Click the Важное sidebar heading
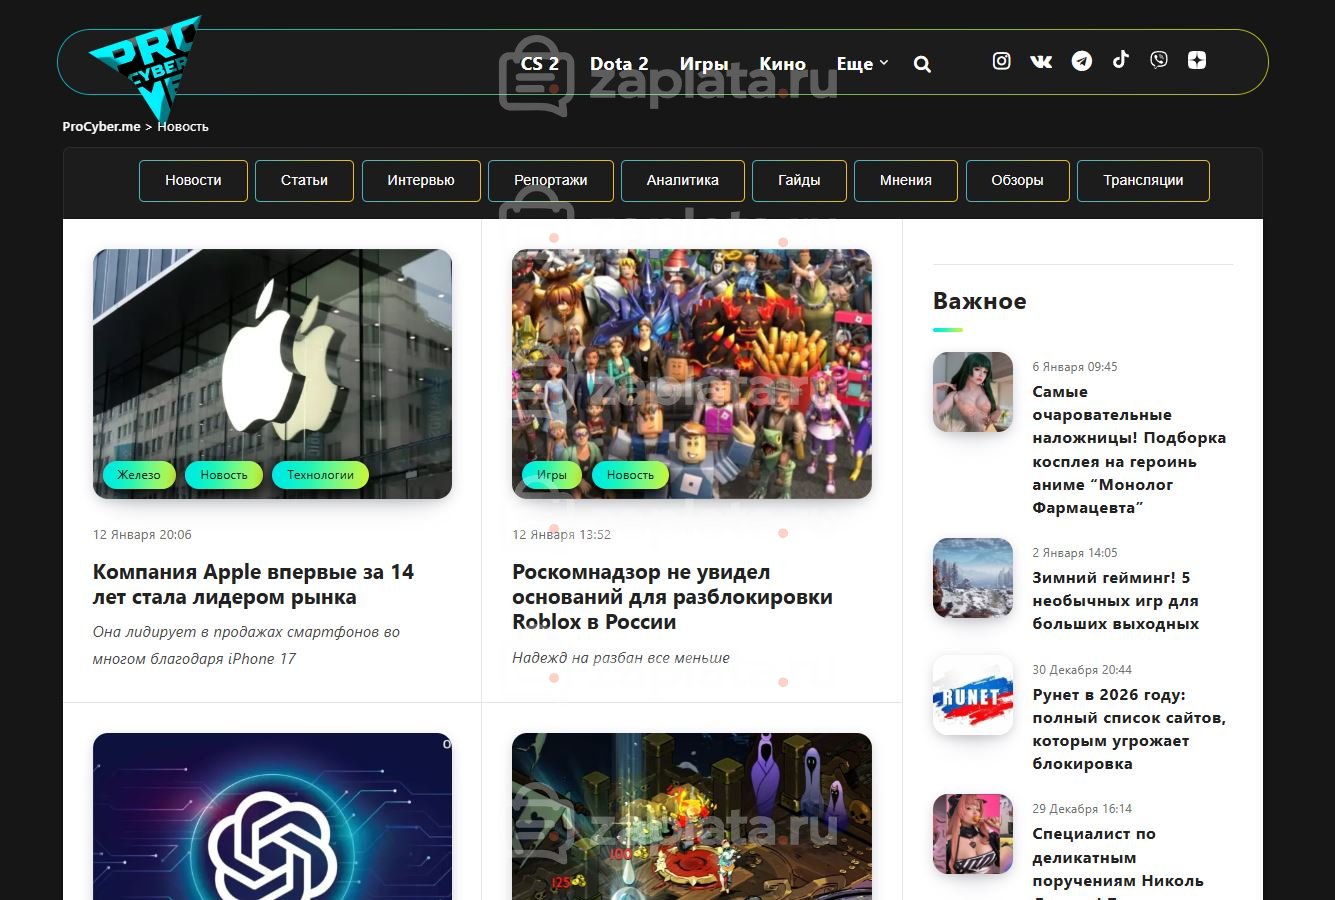This screenshot has height=900, width=1335. pos(979,301)
